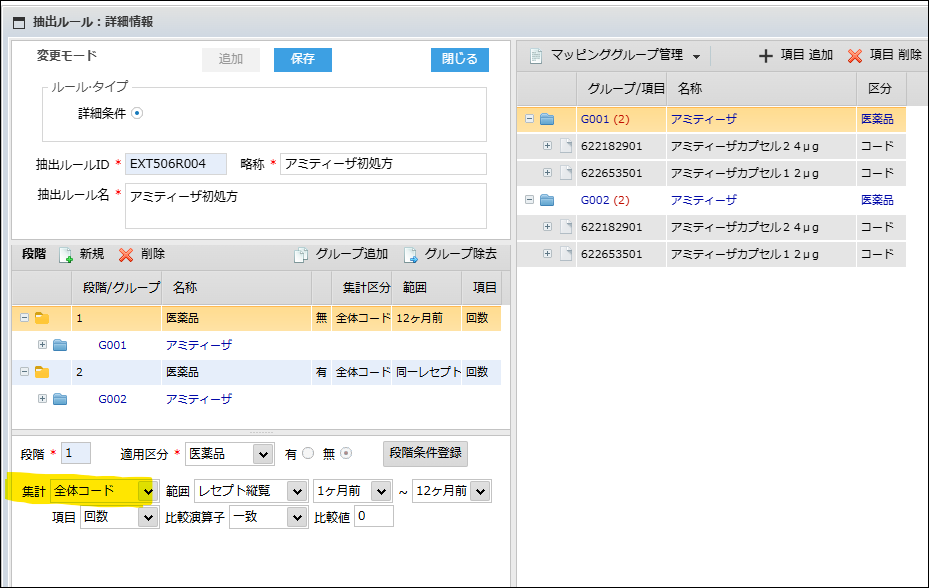Click file icon of 622653501 under G001 (2)
This screenshot has width=929, height=588.
pyautogui.click(x=566, y=173)
